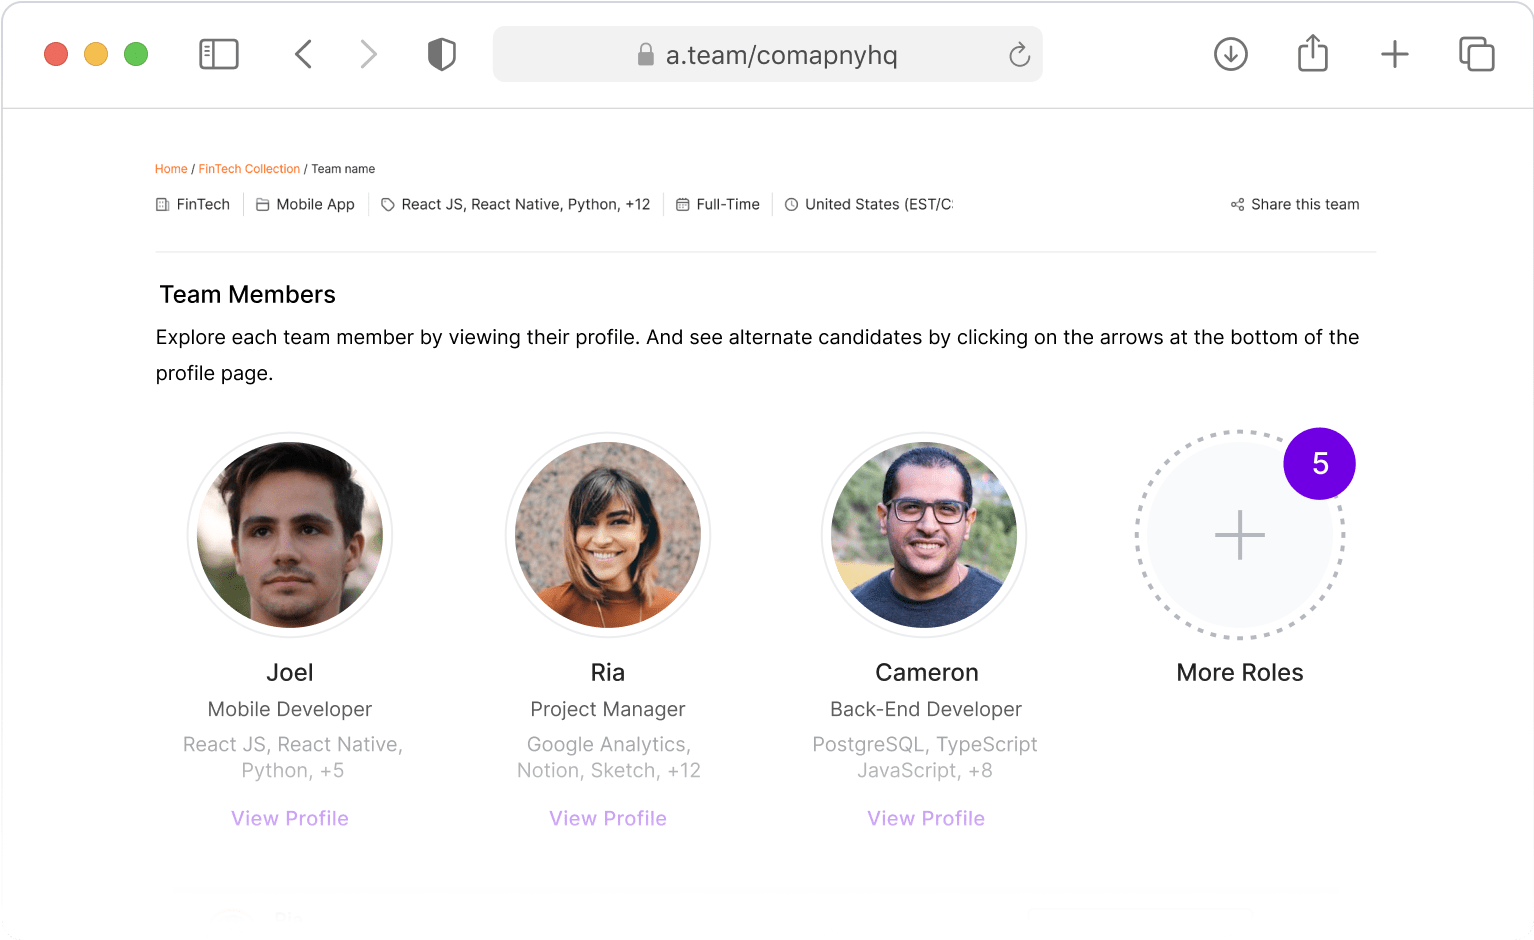Go back to previous page
The height and width of the screenshot is (940, 1534).
click(x=304, y=54)
